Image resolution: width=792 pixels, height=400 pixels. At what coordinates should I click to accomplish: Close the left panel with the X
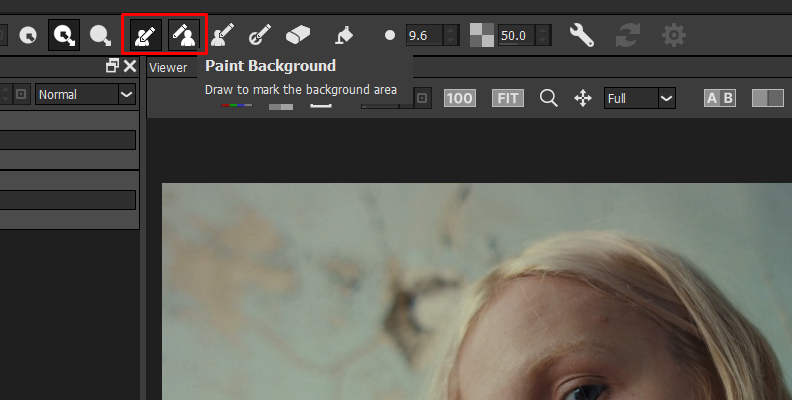(x=130, y=66)
